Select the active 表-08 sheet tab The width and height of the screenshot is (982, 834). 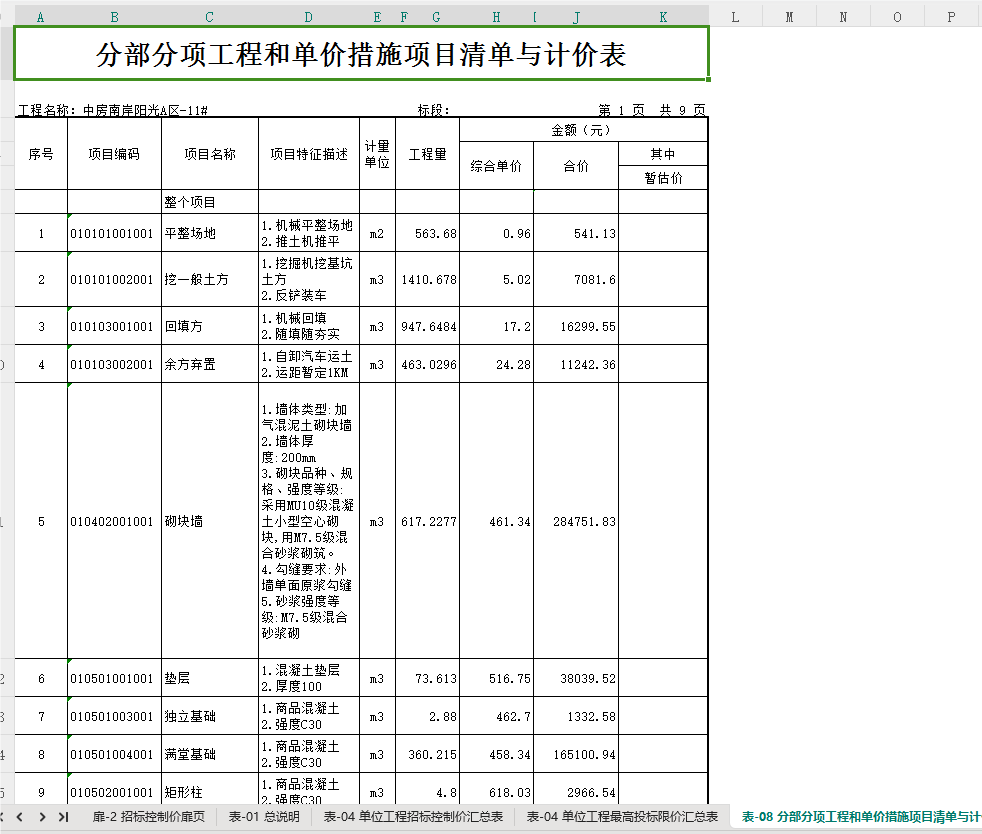[x=856, y=816]
